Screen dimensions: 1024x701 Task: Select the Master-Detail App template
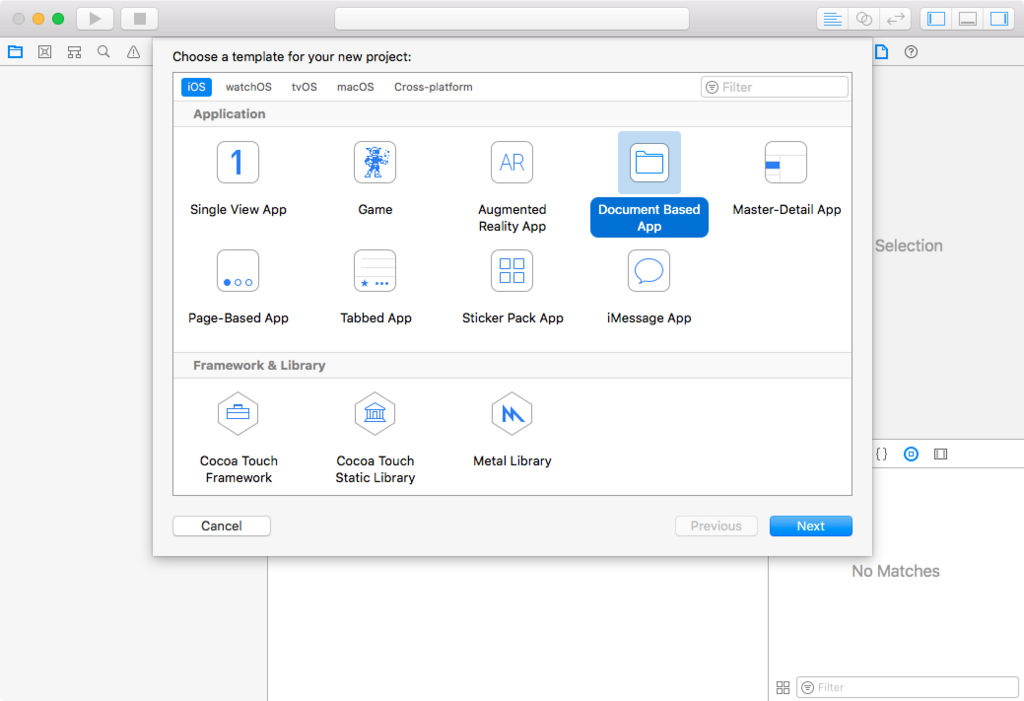(x=786, y=162)
